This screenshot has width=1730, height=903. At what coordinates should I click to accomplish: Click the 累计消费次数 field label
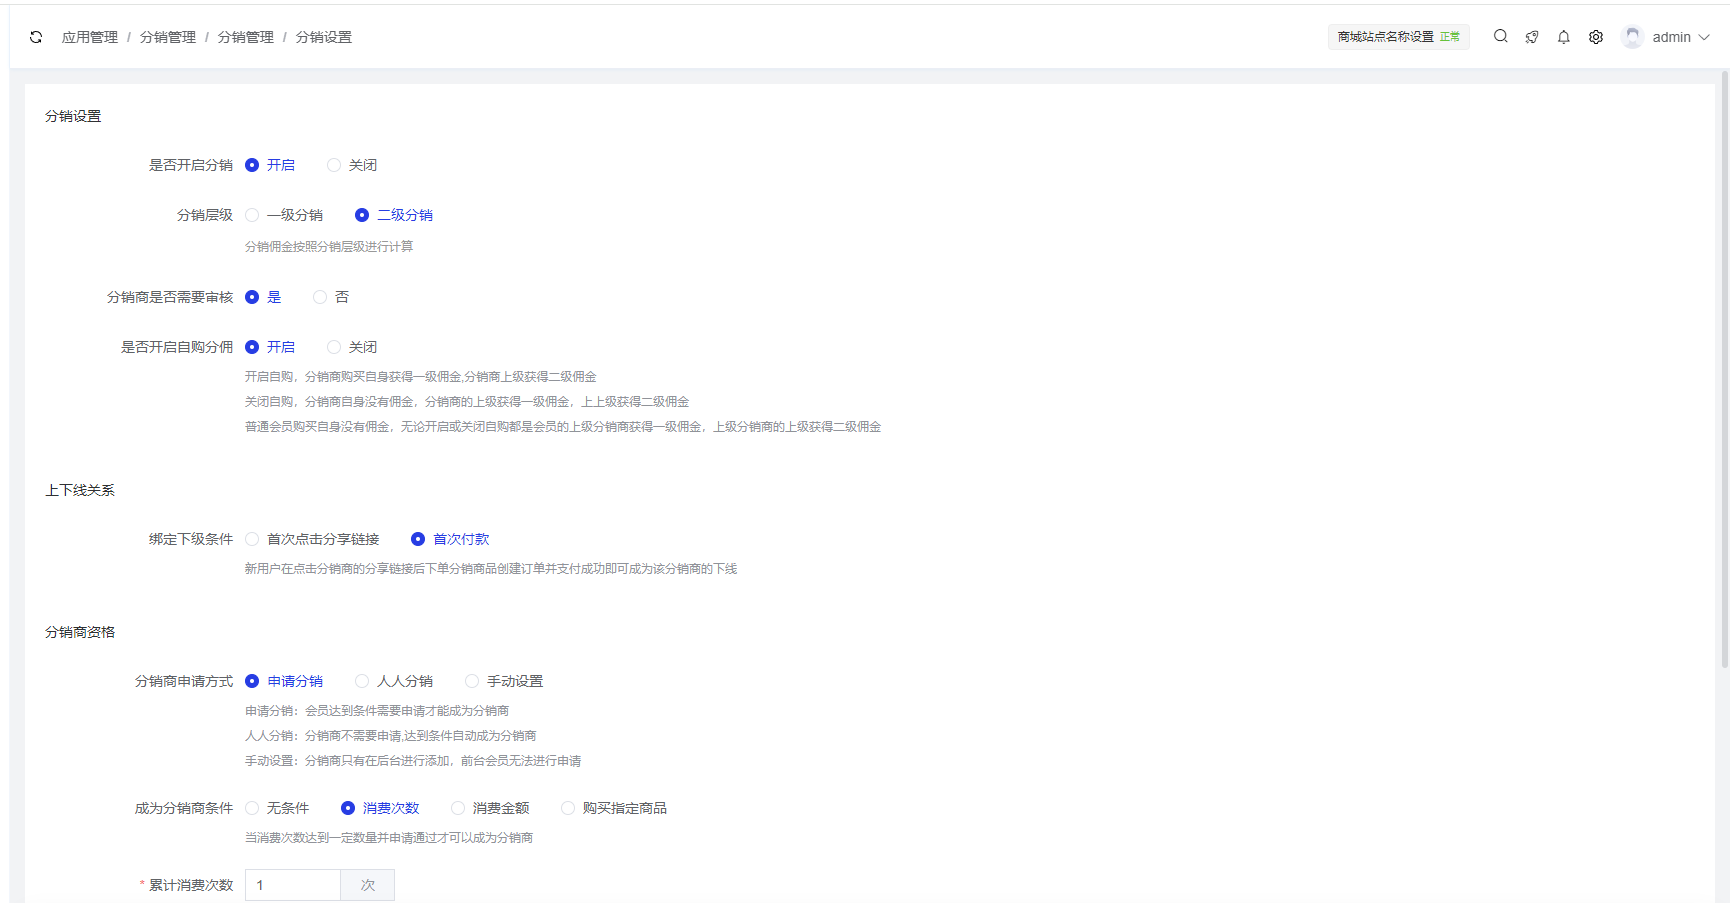point(191,885)
